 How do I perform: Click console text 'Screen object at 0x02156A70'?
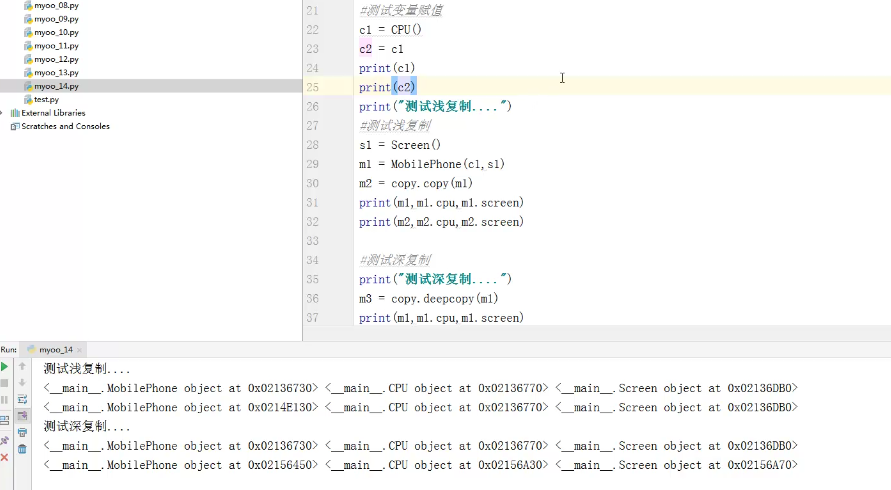(x=705, y=465)
